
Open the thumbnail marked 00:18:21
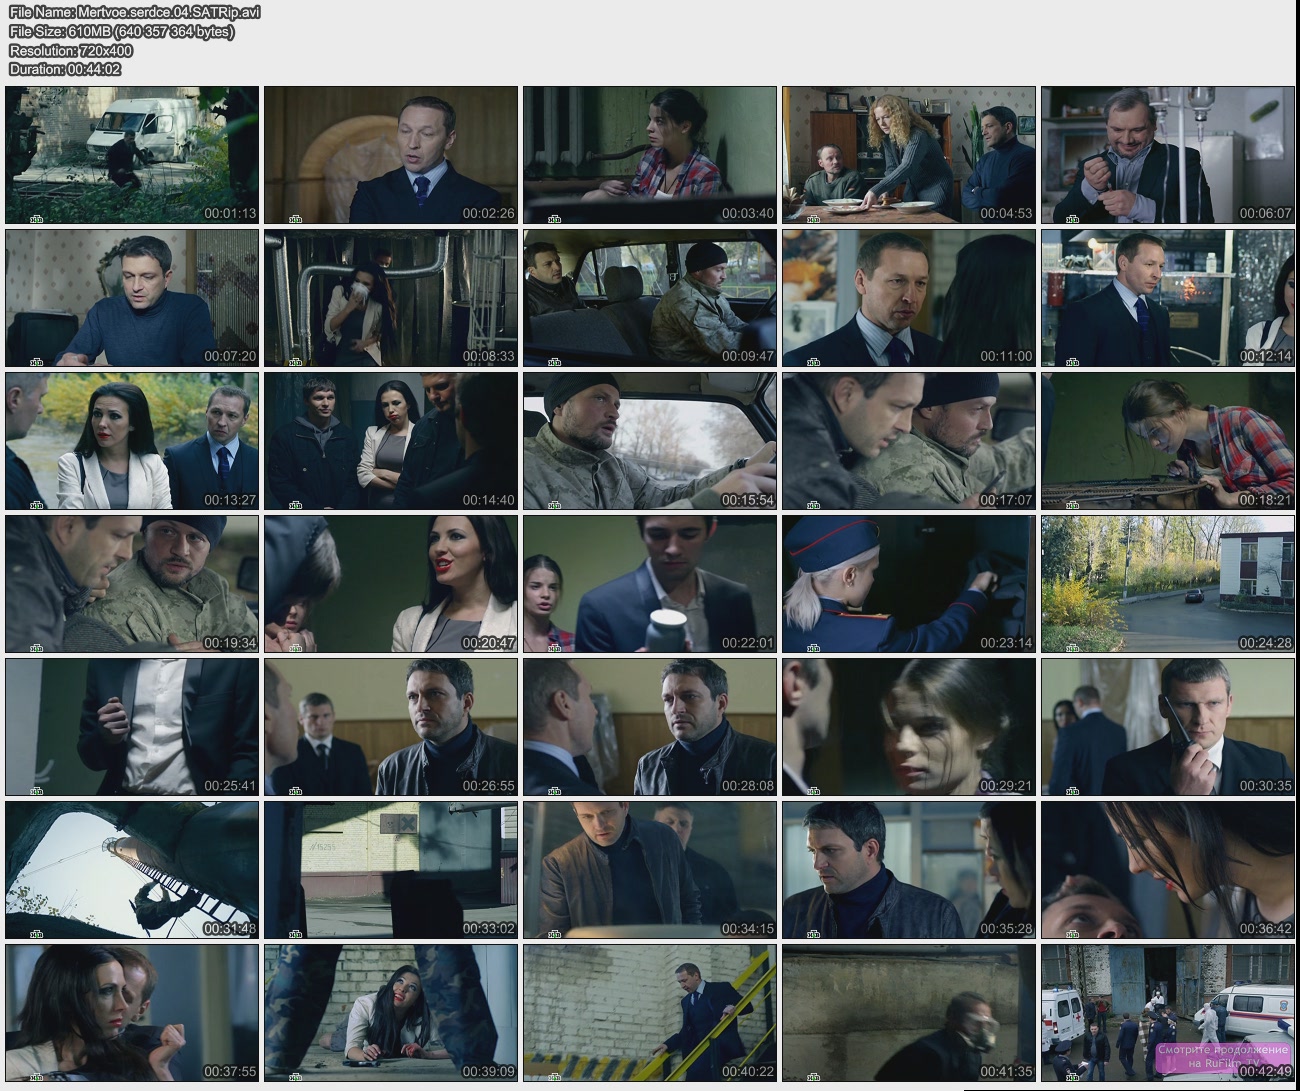pos(1167,441)
